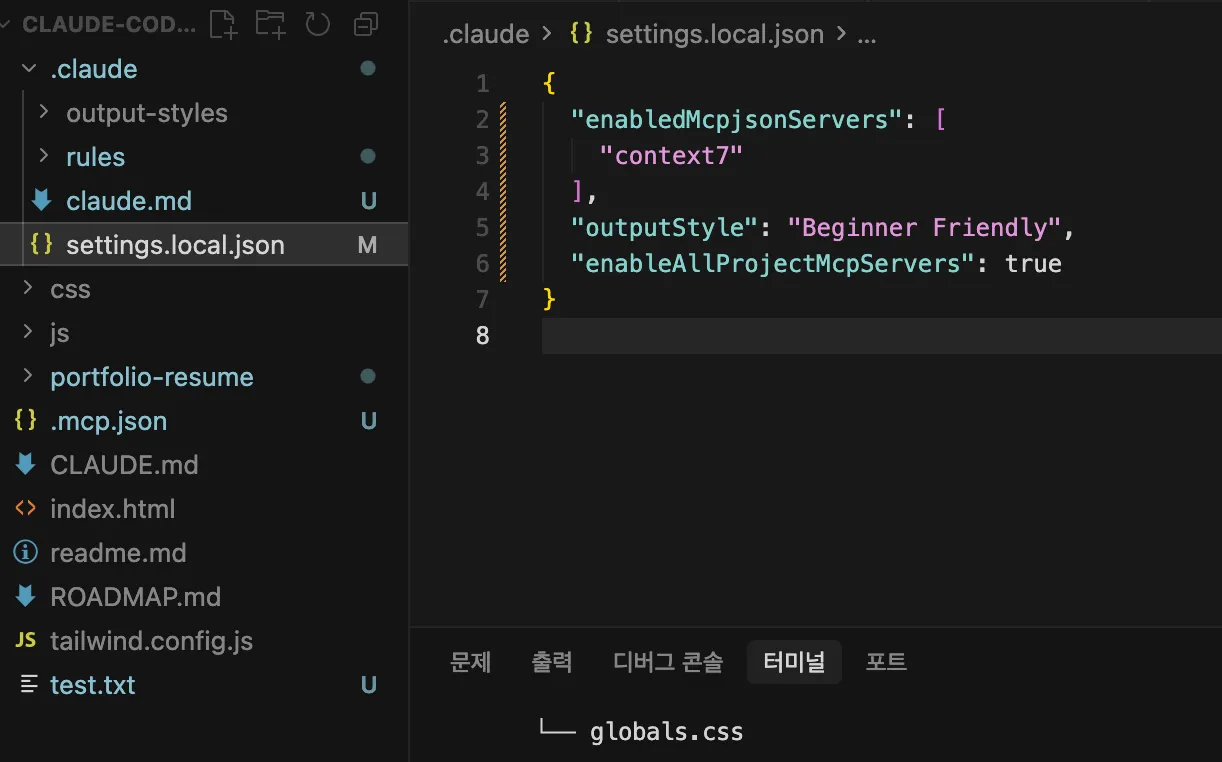Click the "enableAllProjectMcpServers" key

coord(772,263)
